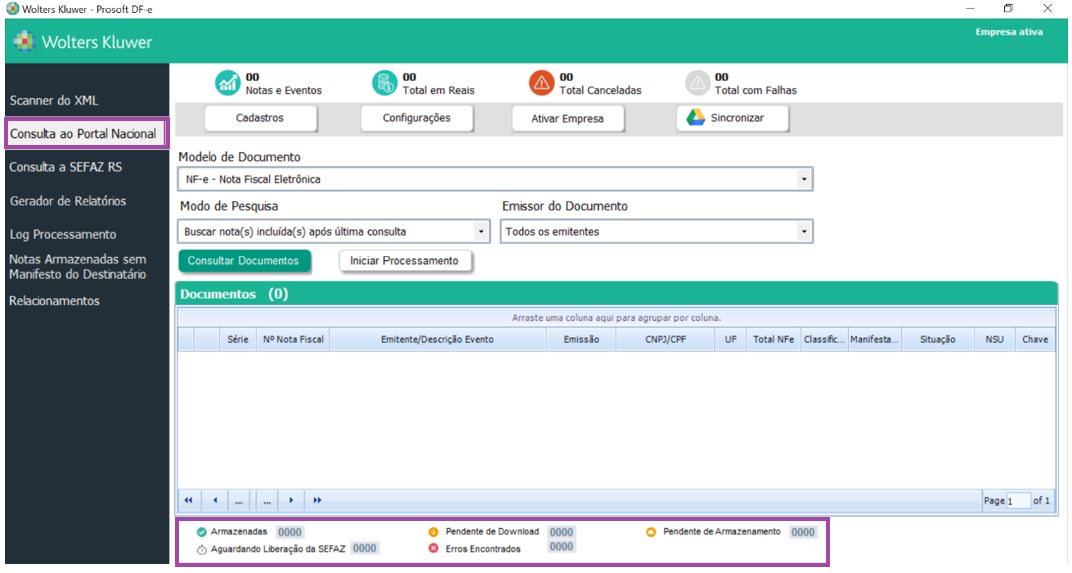Go to next page of Documentos grid

pyautogui.click(x=291, y=501)
